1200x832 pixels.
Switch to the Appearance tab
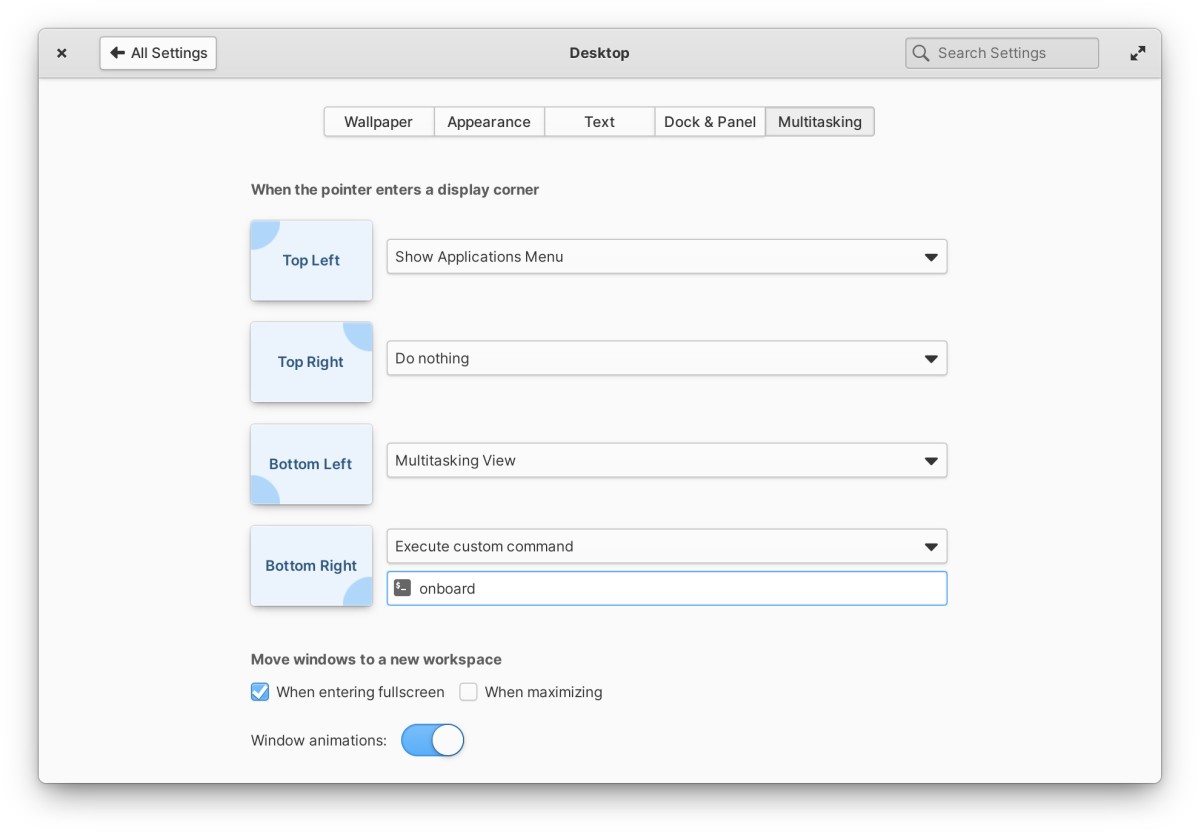pos(489,121)
